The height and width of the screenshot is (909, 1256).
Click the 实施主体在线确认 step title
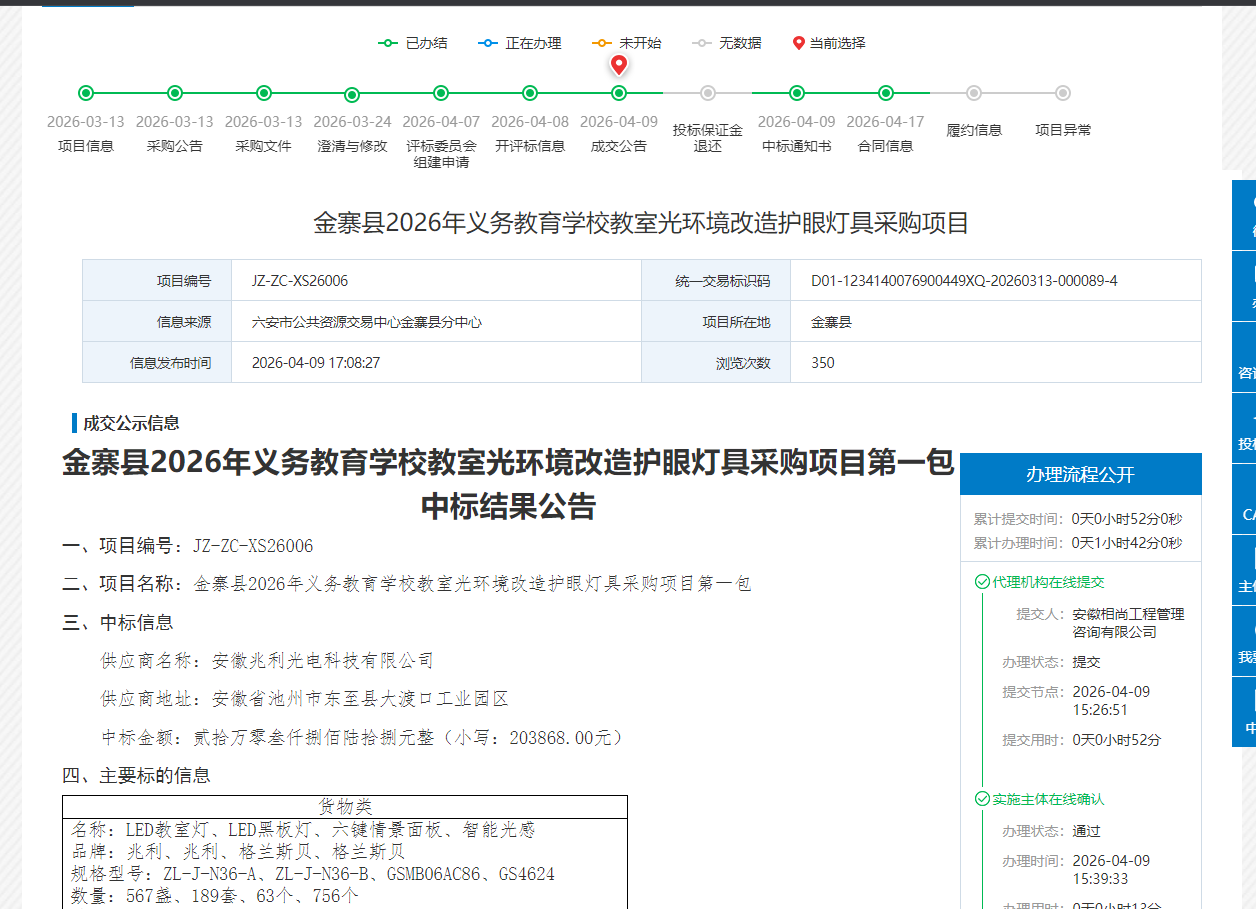point(1048,799)
